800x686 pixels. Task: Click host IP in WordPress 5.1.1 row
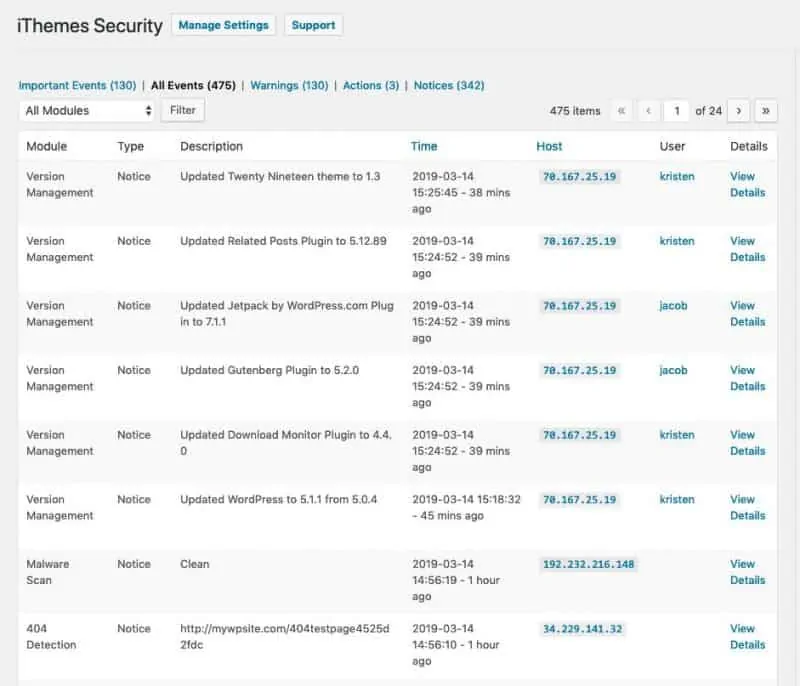click(579, 500)
